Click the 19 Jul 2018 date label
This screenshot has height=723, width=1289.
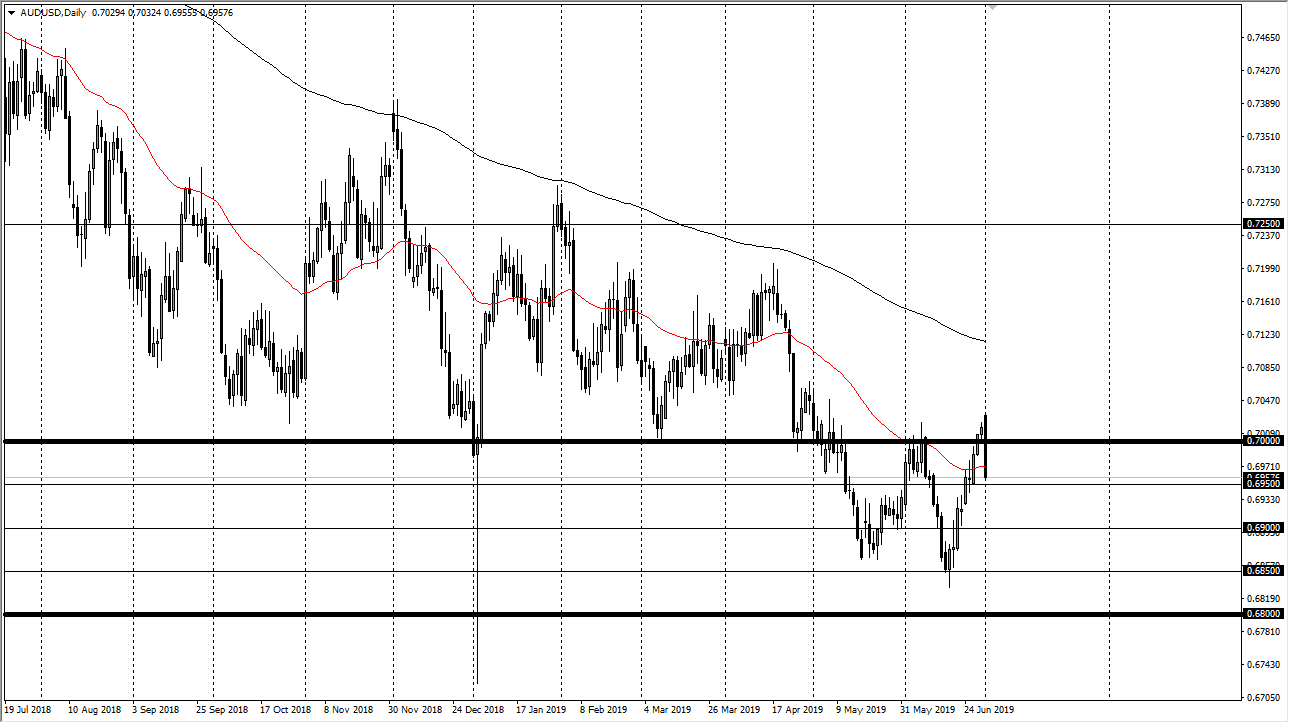pyautogui.click(x=29, y=710)
